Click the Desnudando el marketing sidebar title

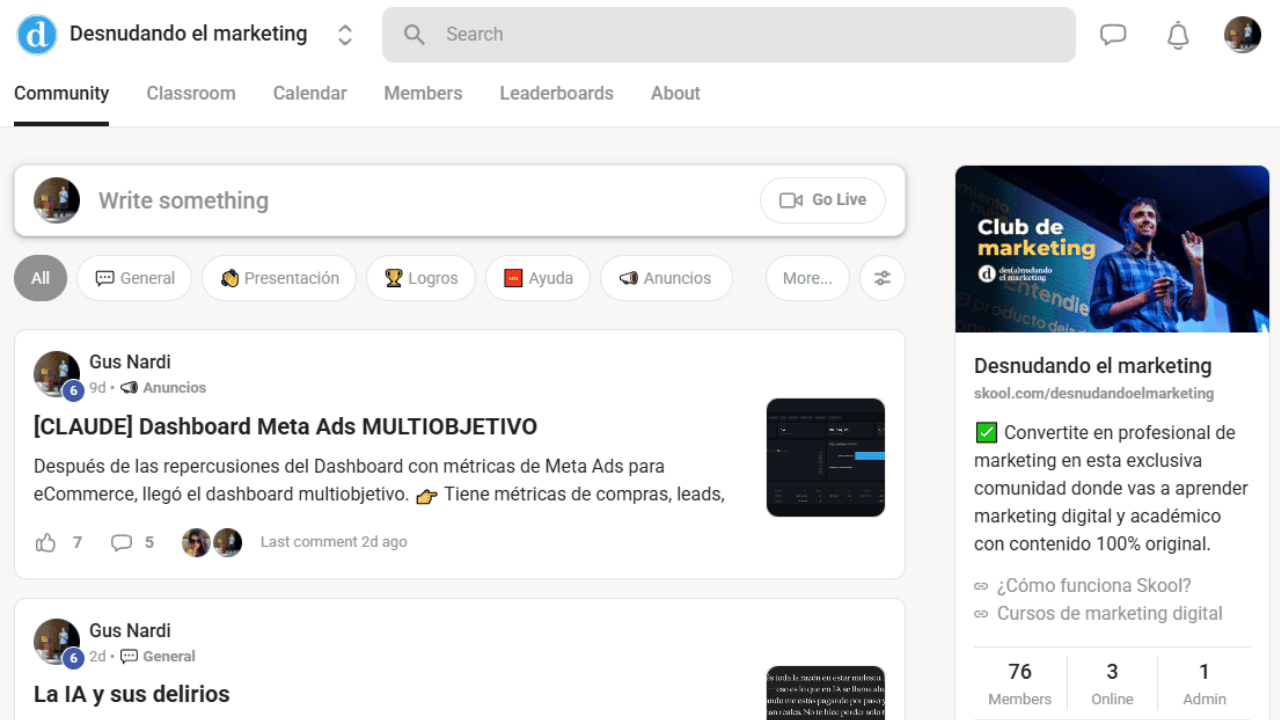[1093, 366]
